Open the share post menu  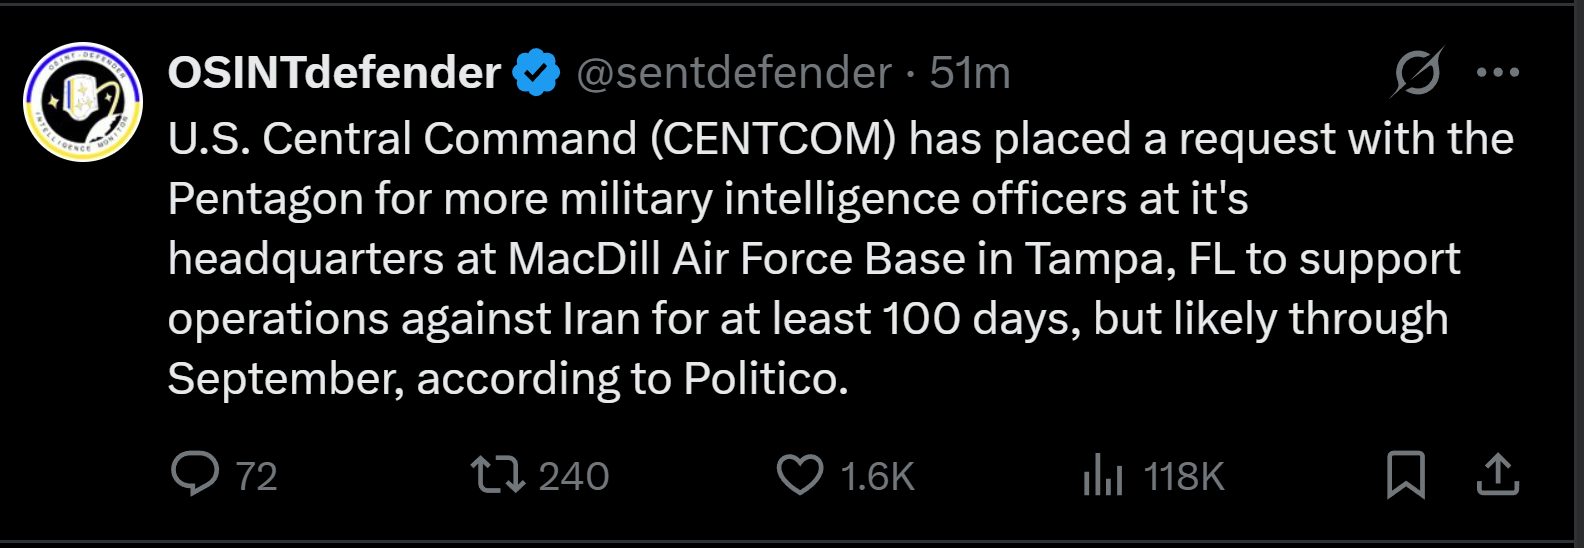tap(1497, 475)
